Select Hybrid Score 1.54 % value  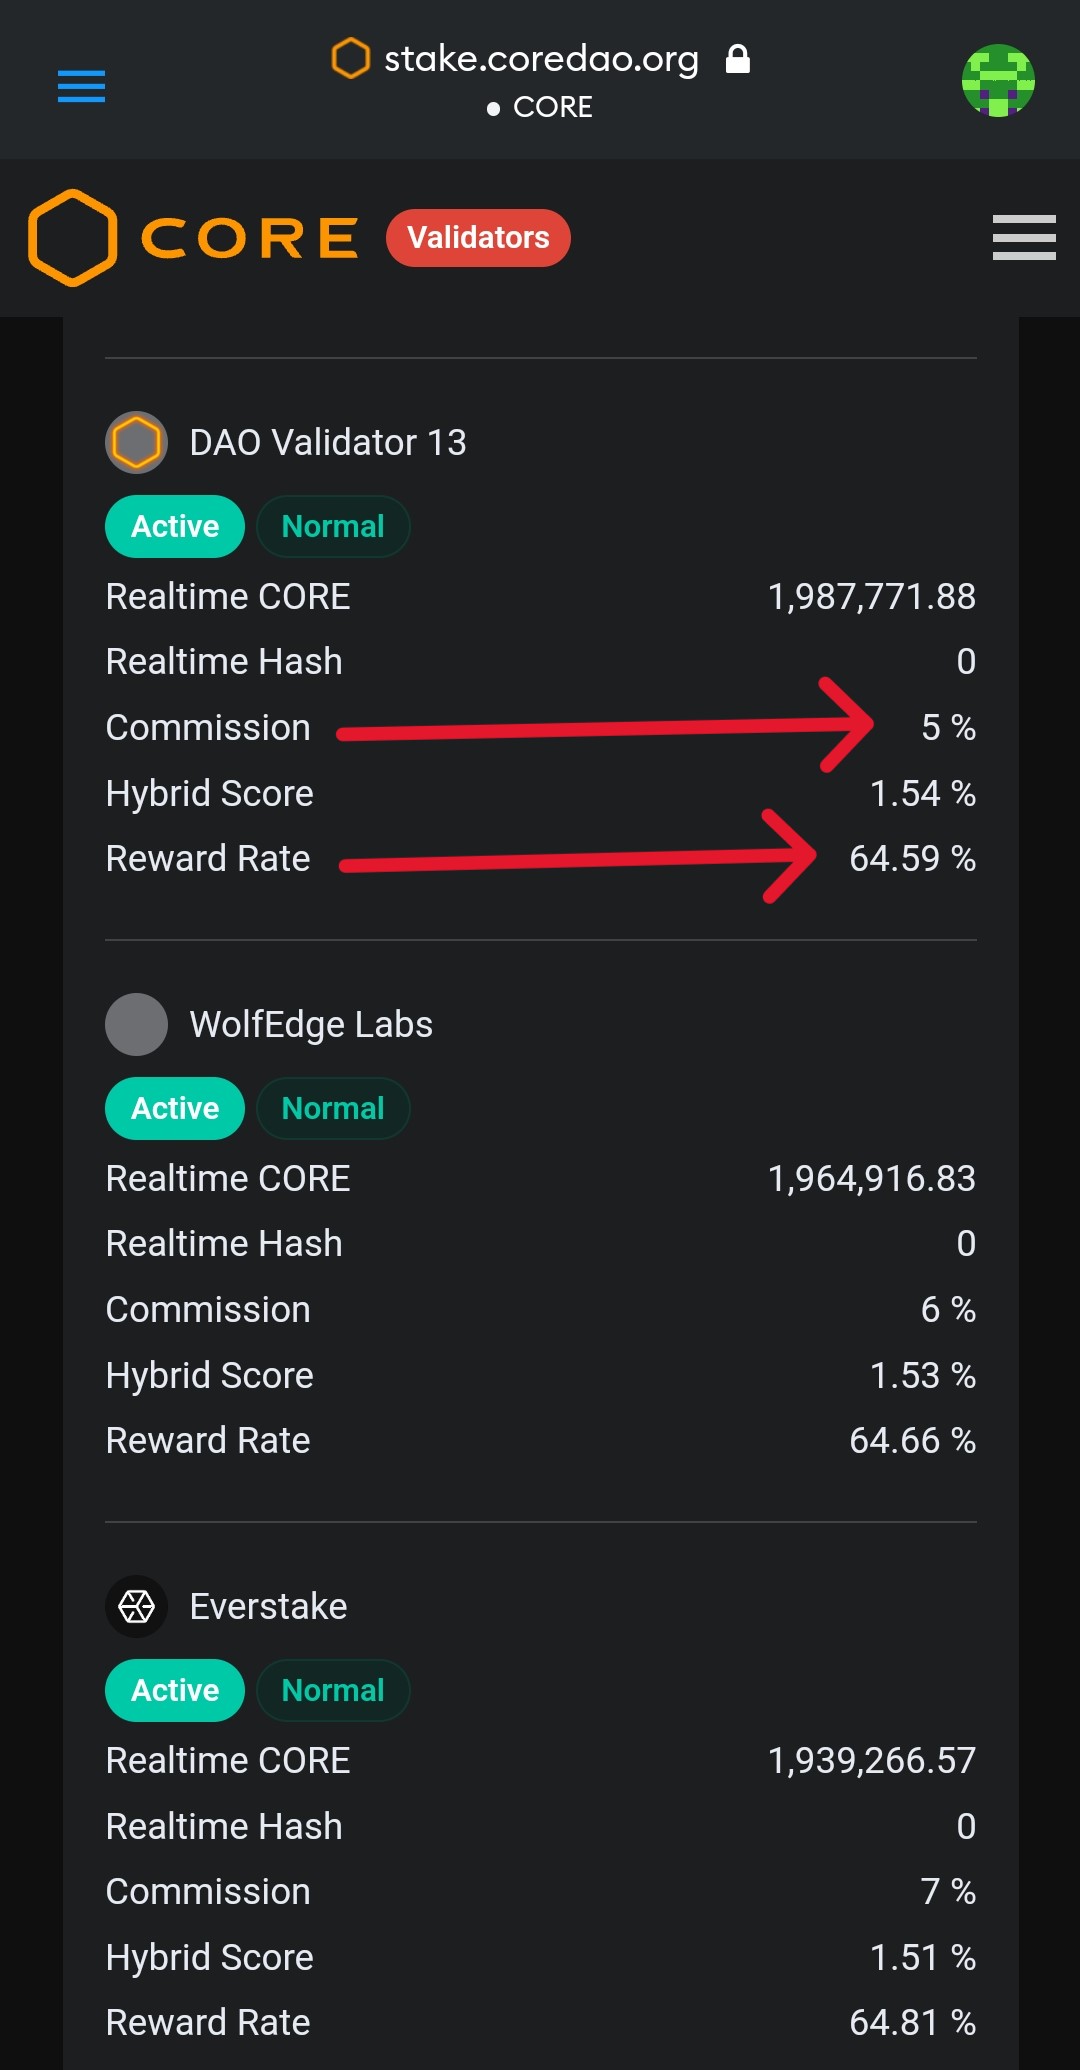[x=922, y=794]
